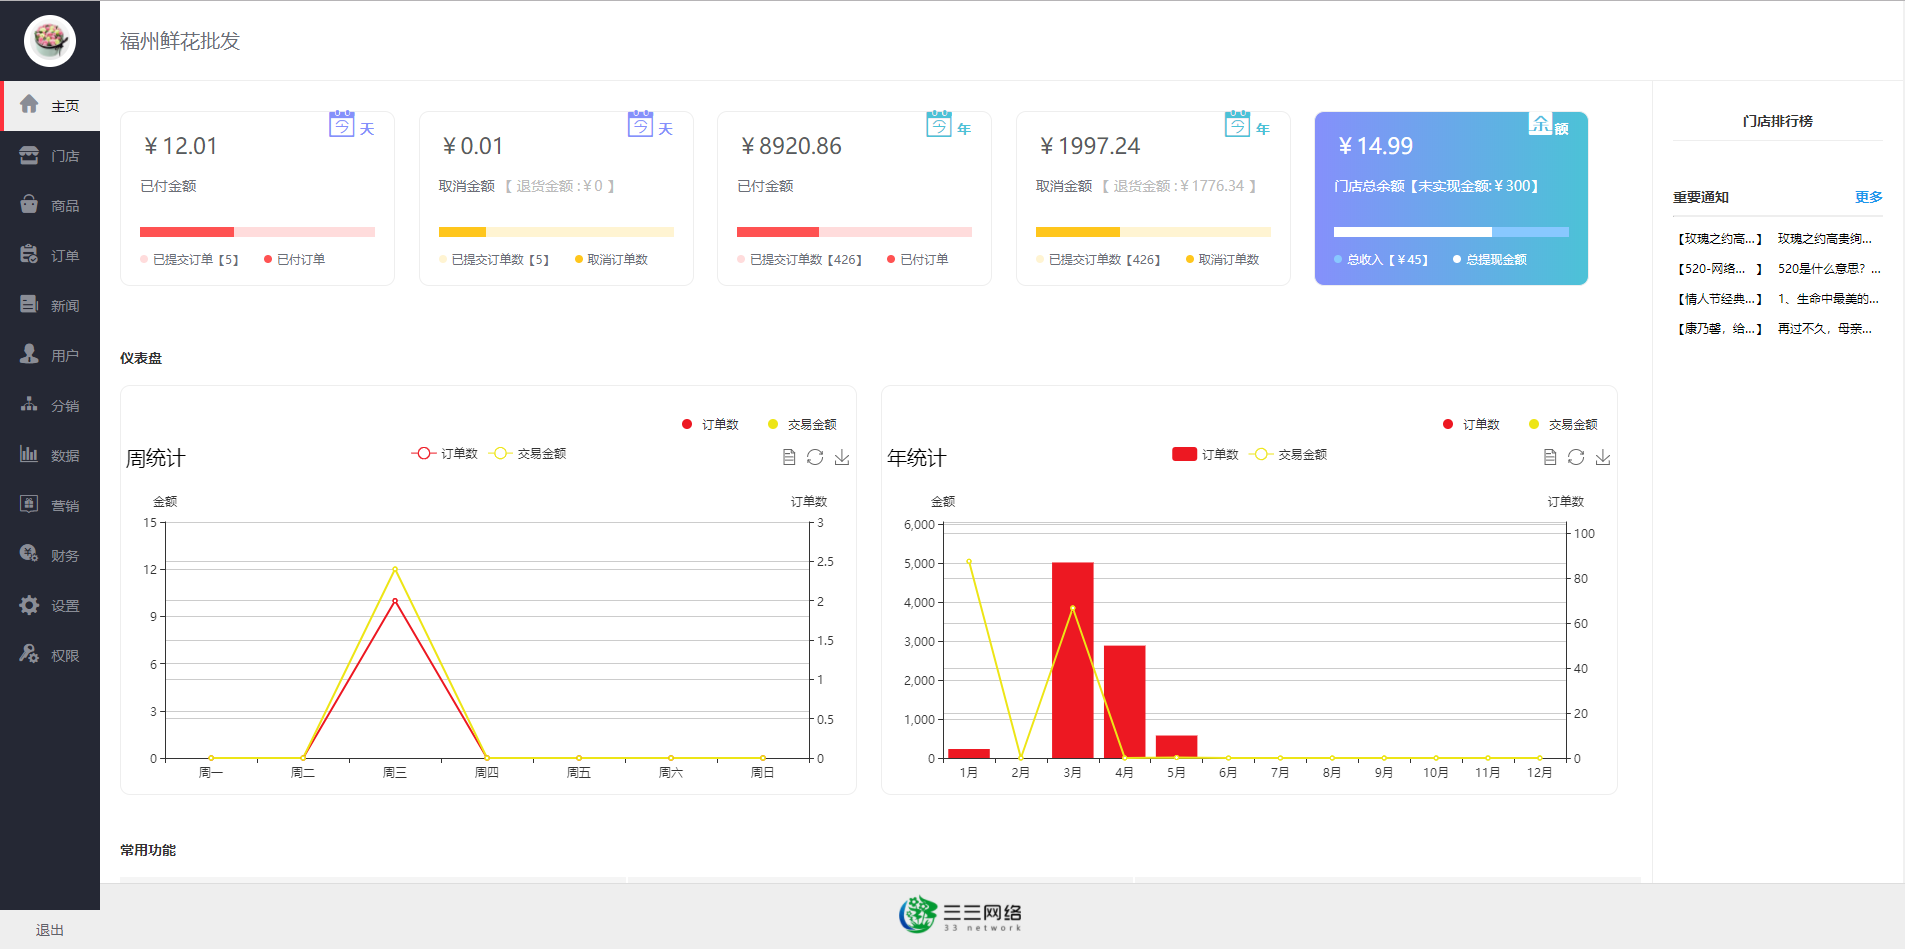Select 设置 from the sidebar
The width and height of the screenshot is (1905, 949).
click(x=50, y=606)
